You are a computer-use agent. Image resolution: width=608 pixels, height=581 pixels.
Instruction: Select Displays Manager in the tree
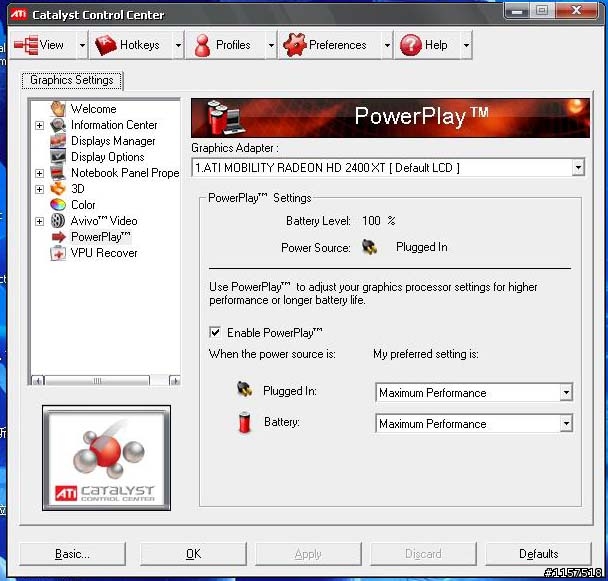pos(113,141)
